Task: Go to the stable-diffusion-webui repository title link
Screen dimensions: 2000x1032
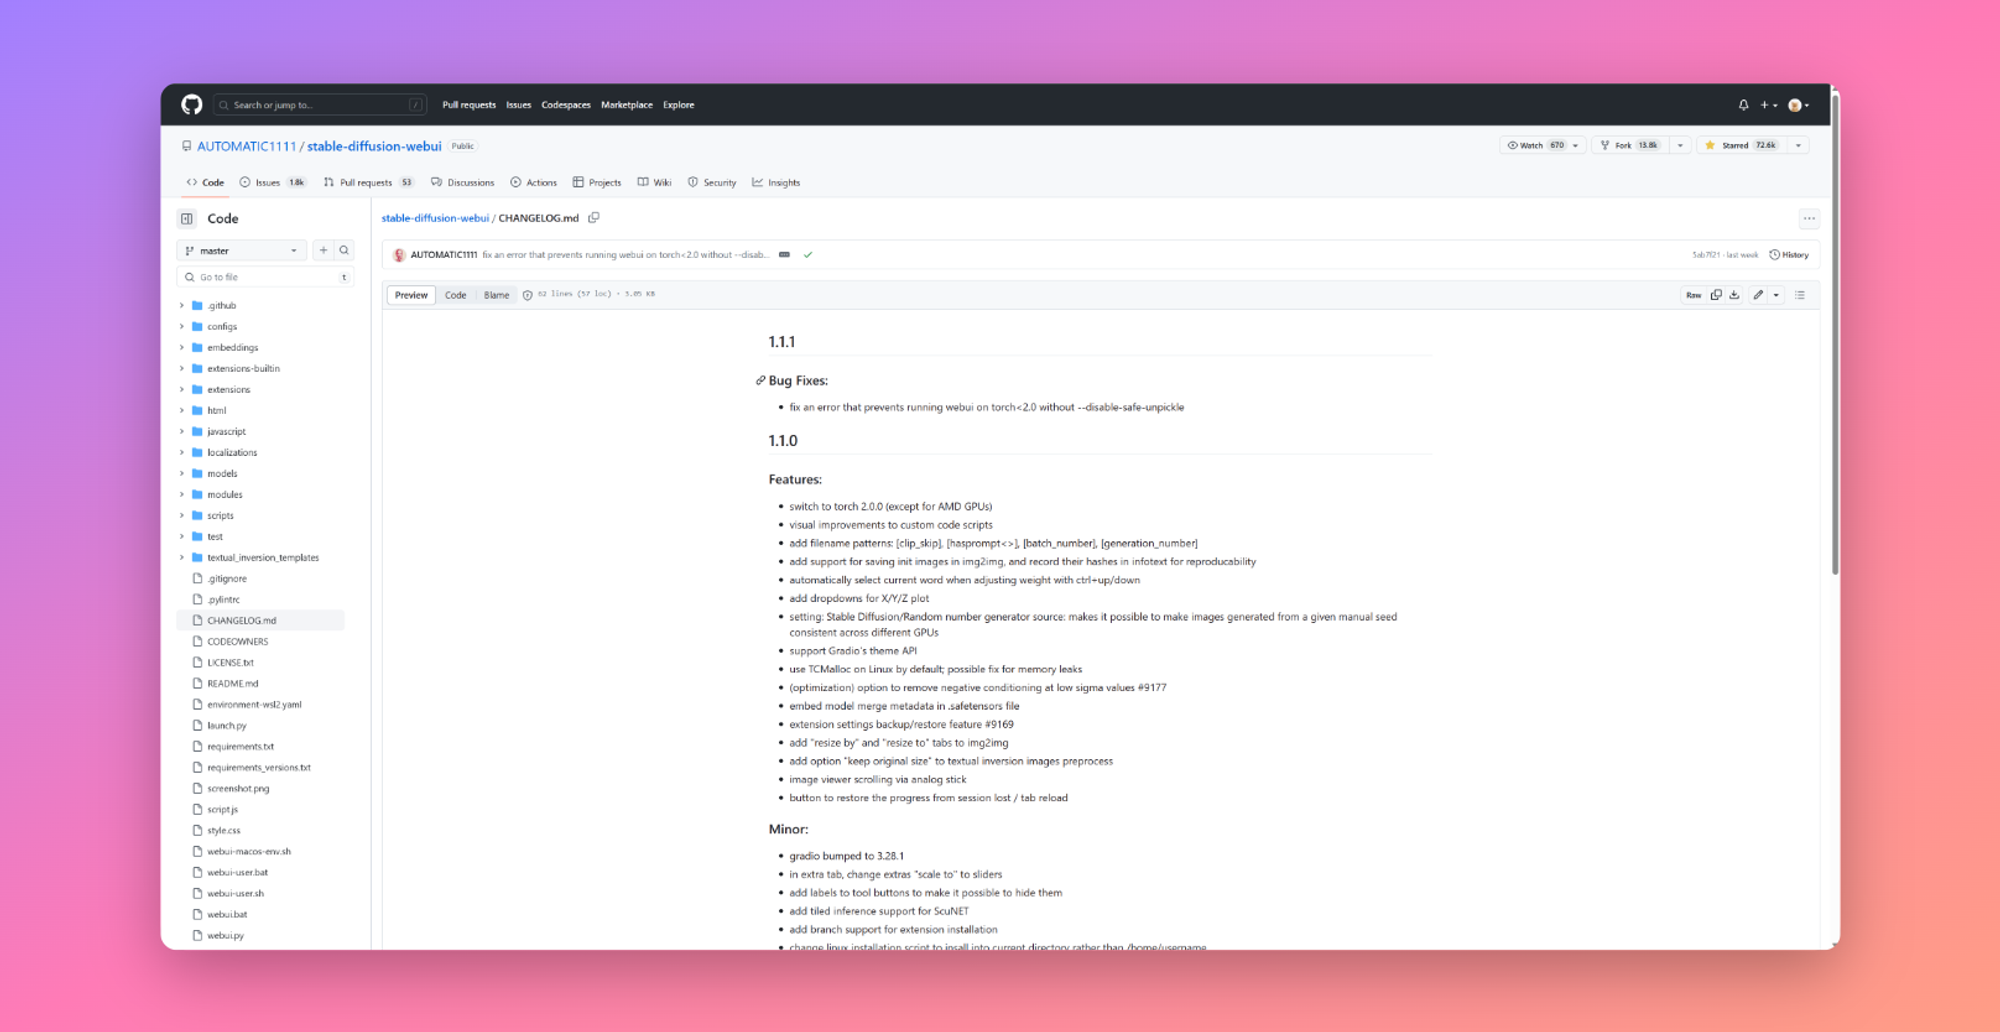Action: pos(374,146)
